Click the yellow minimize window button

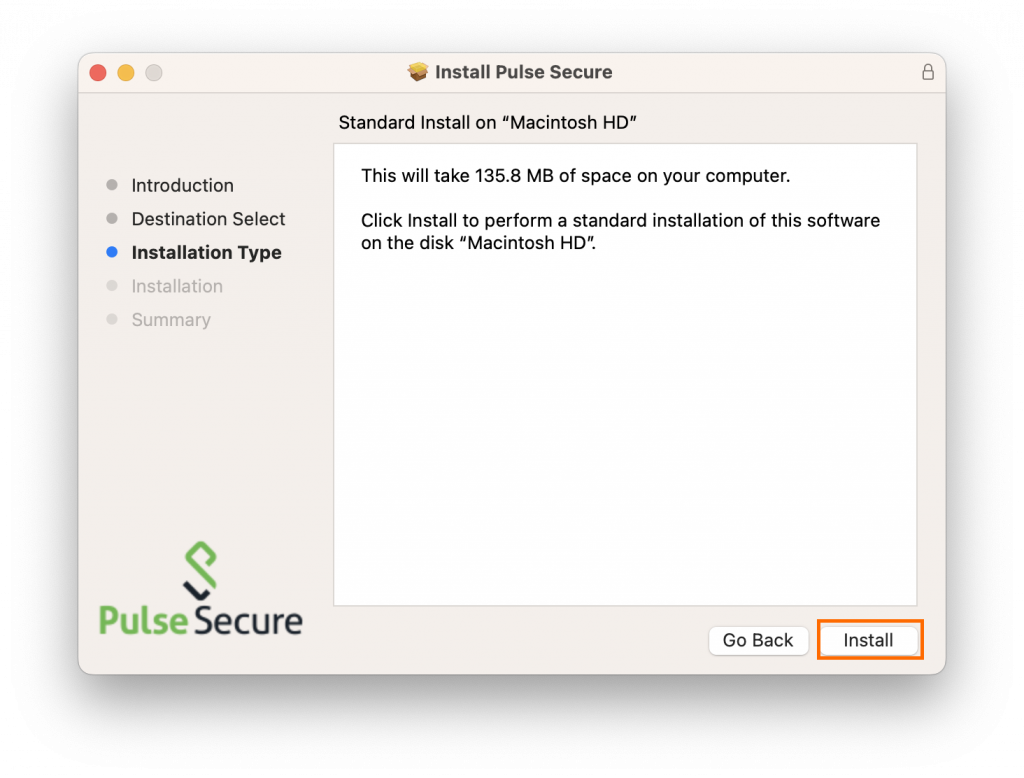pos(124,72)
